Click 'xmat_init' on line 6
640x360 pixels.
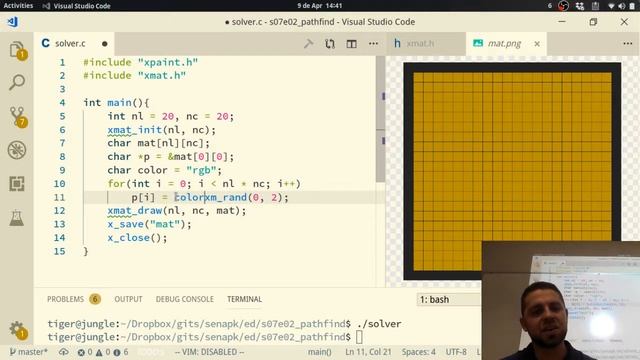pyautogui.click(x=135, y=130)
